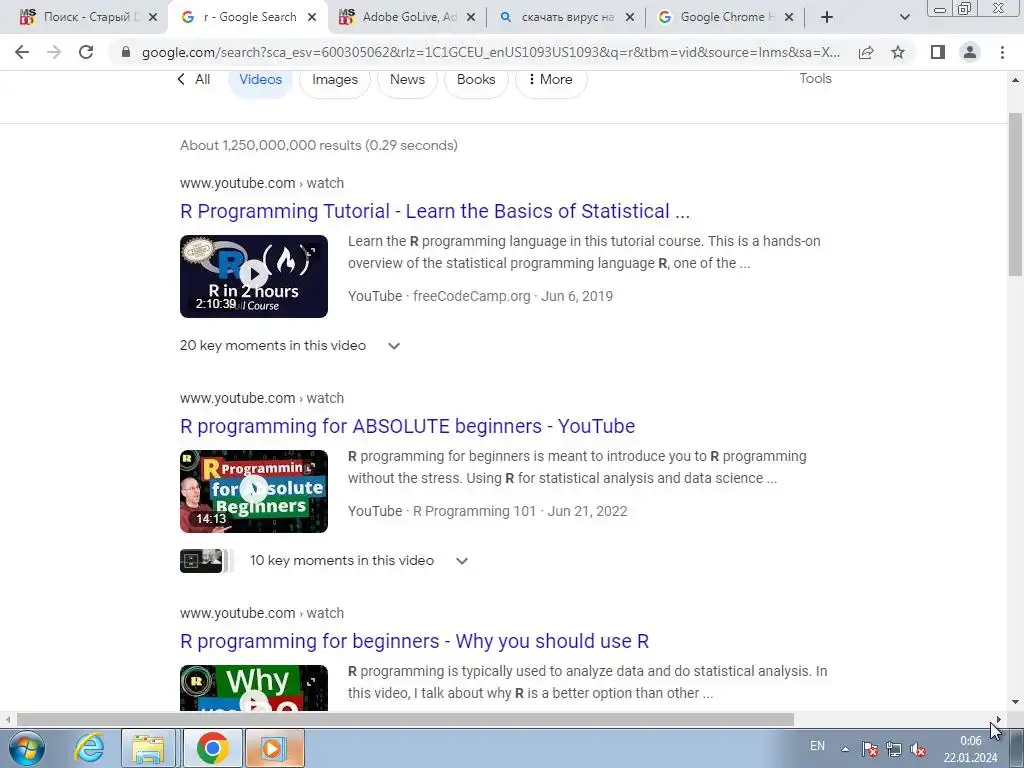Go back using the browser back arrow
The height and width of the screenshot is (768, 1024).
pyautogui.click(x=22, y=52)
